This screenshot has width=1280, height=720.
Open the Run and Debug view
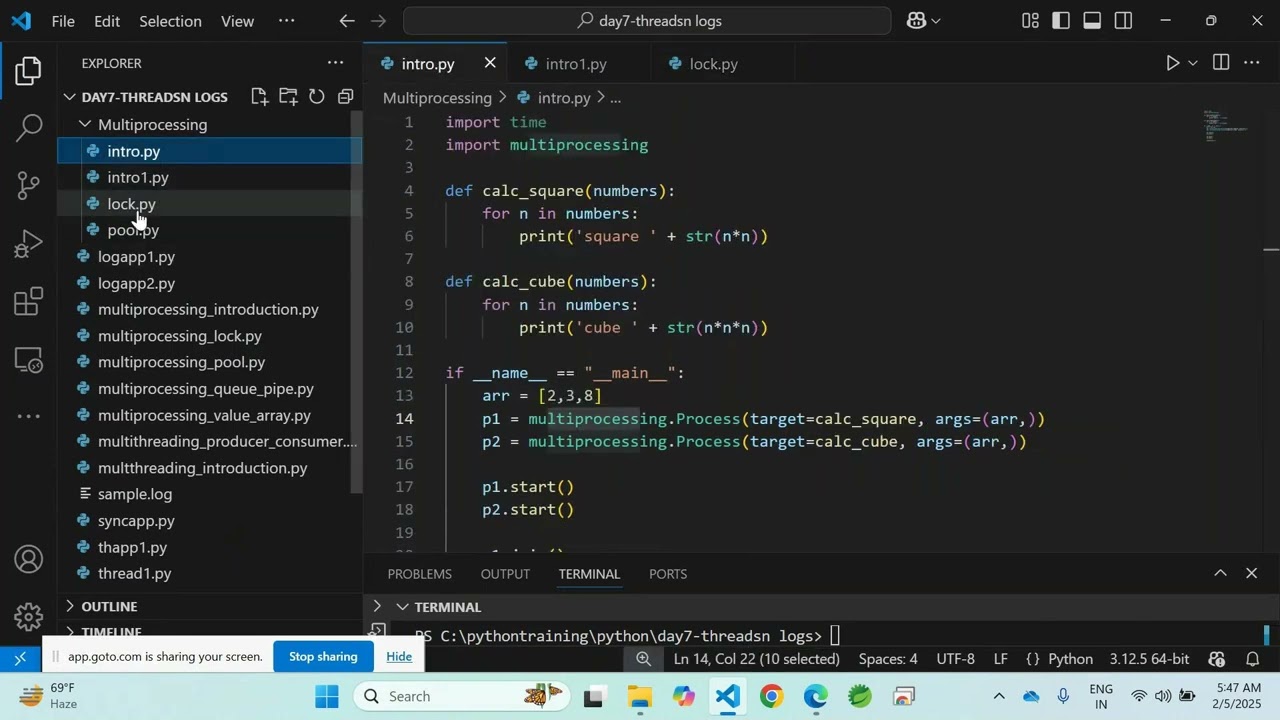click(28, 243)
